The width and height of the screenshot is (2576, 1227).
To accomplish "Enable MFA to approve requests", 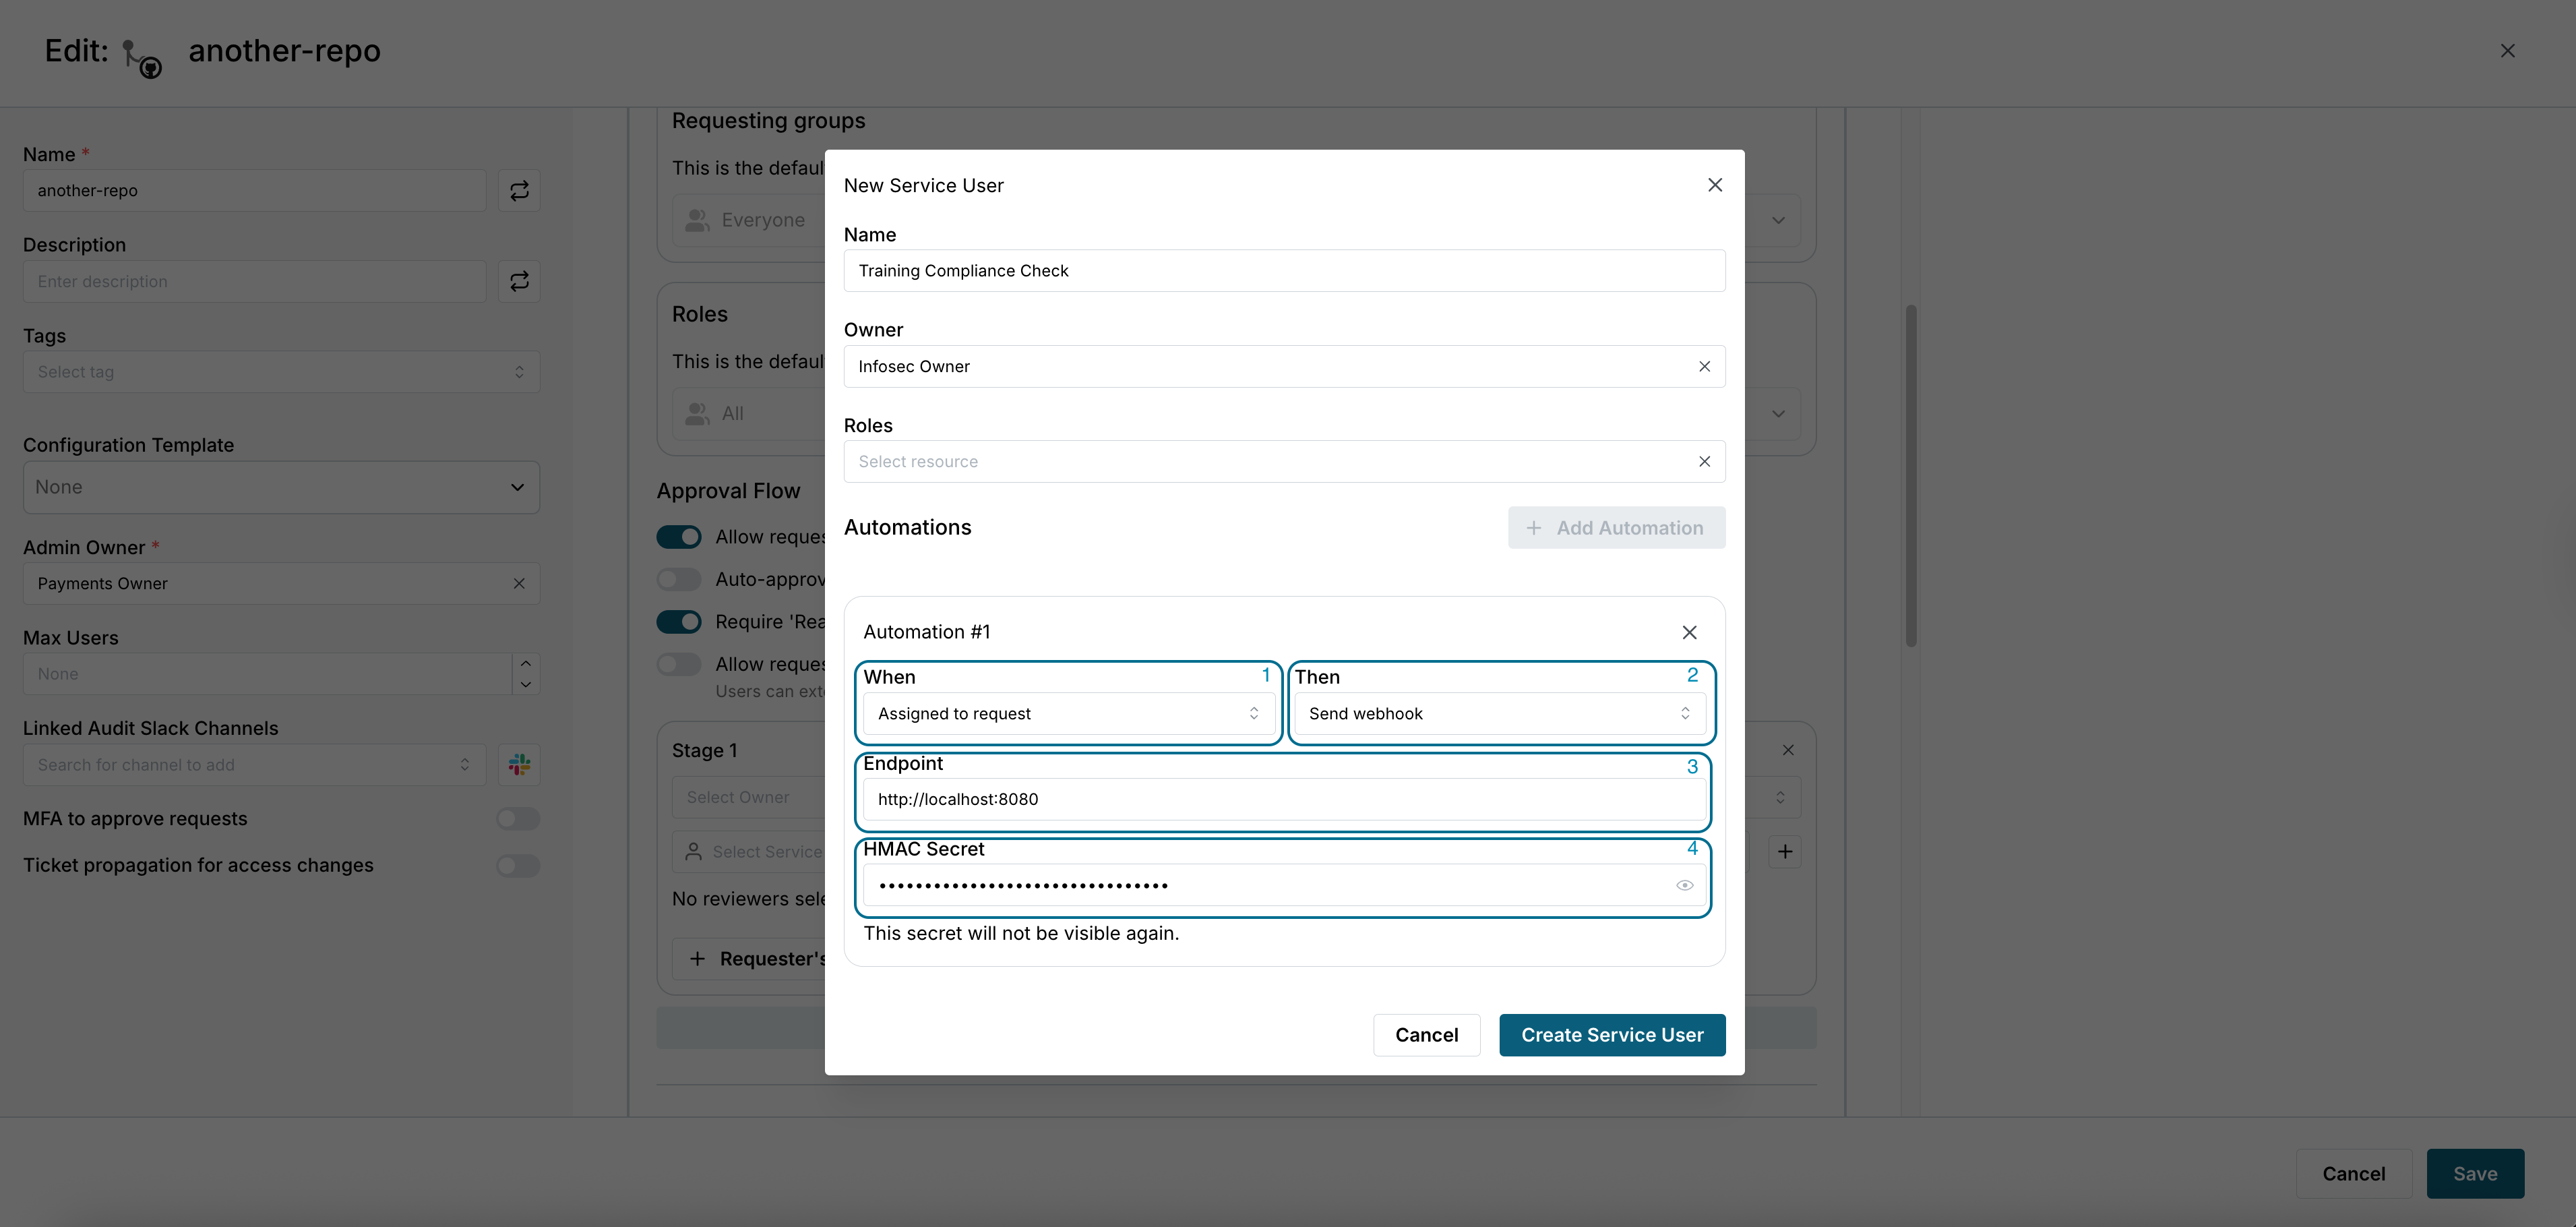I will click(518, 818).
